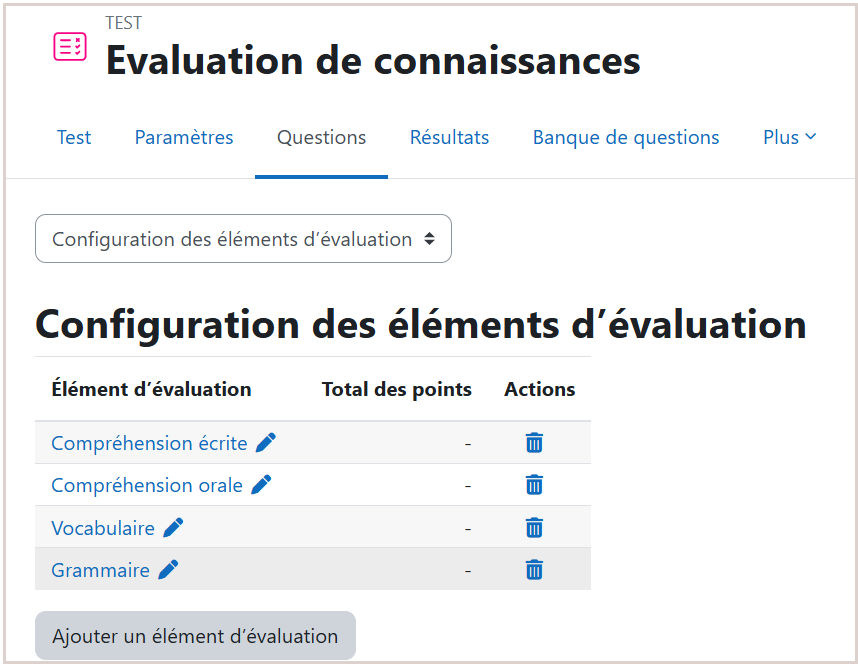Select the Test tab
Image resolution: width=858 pixels, height=666 pixels.
pos(74,138)
